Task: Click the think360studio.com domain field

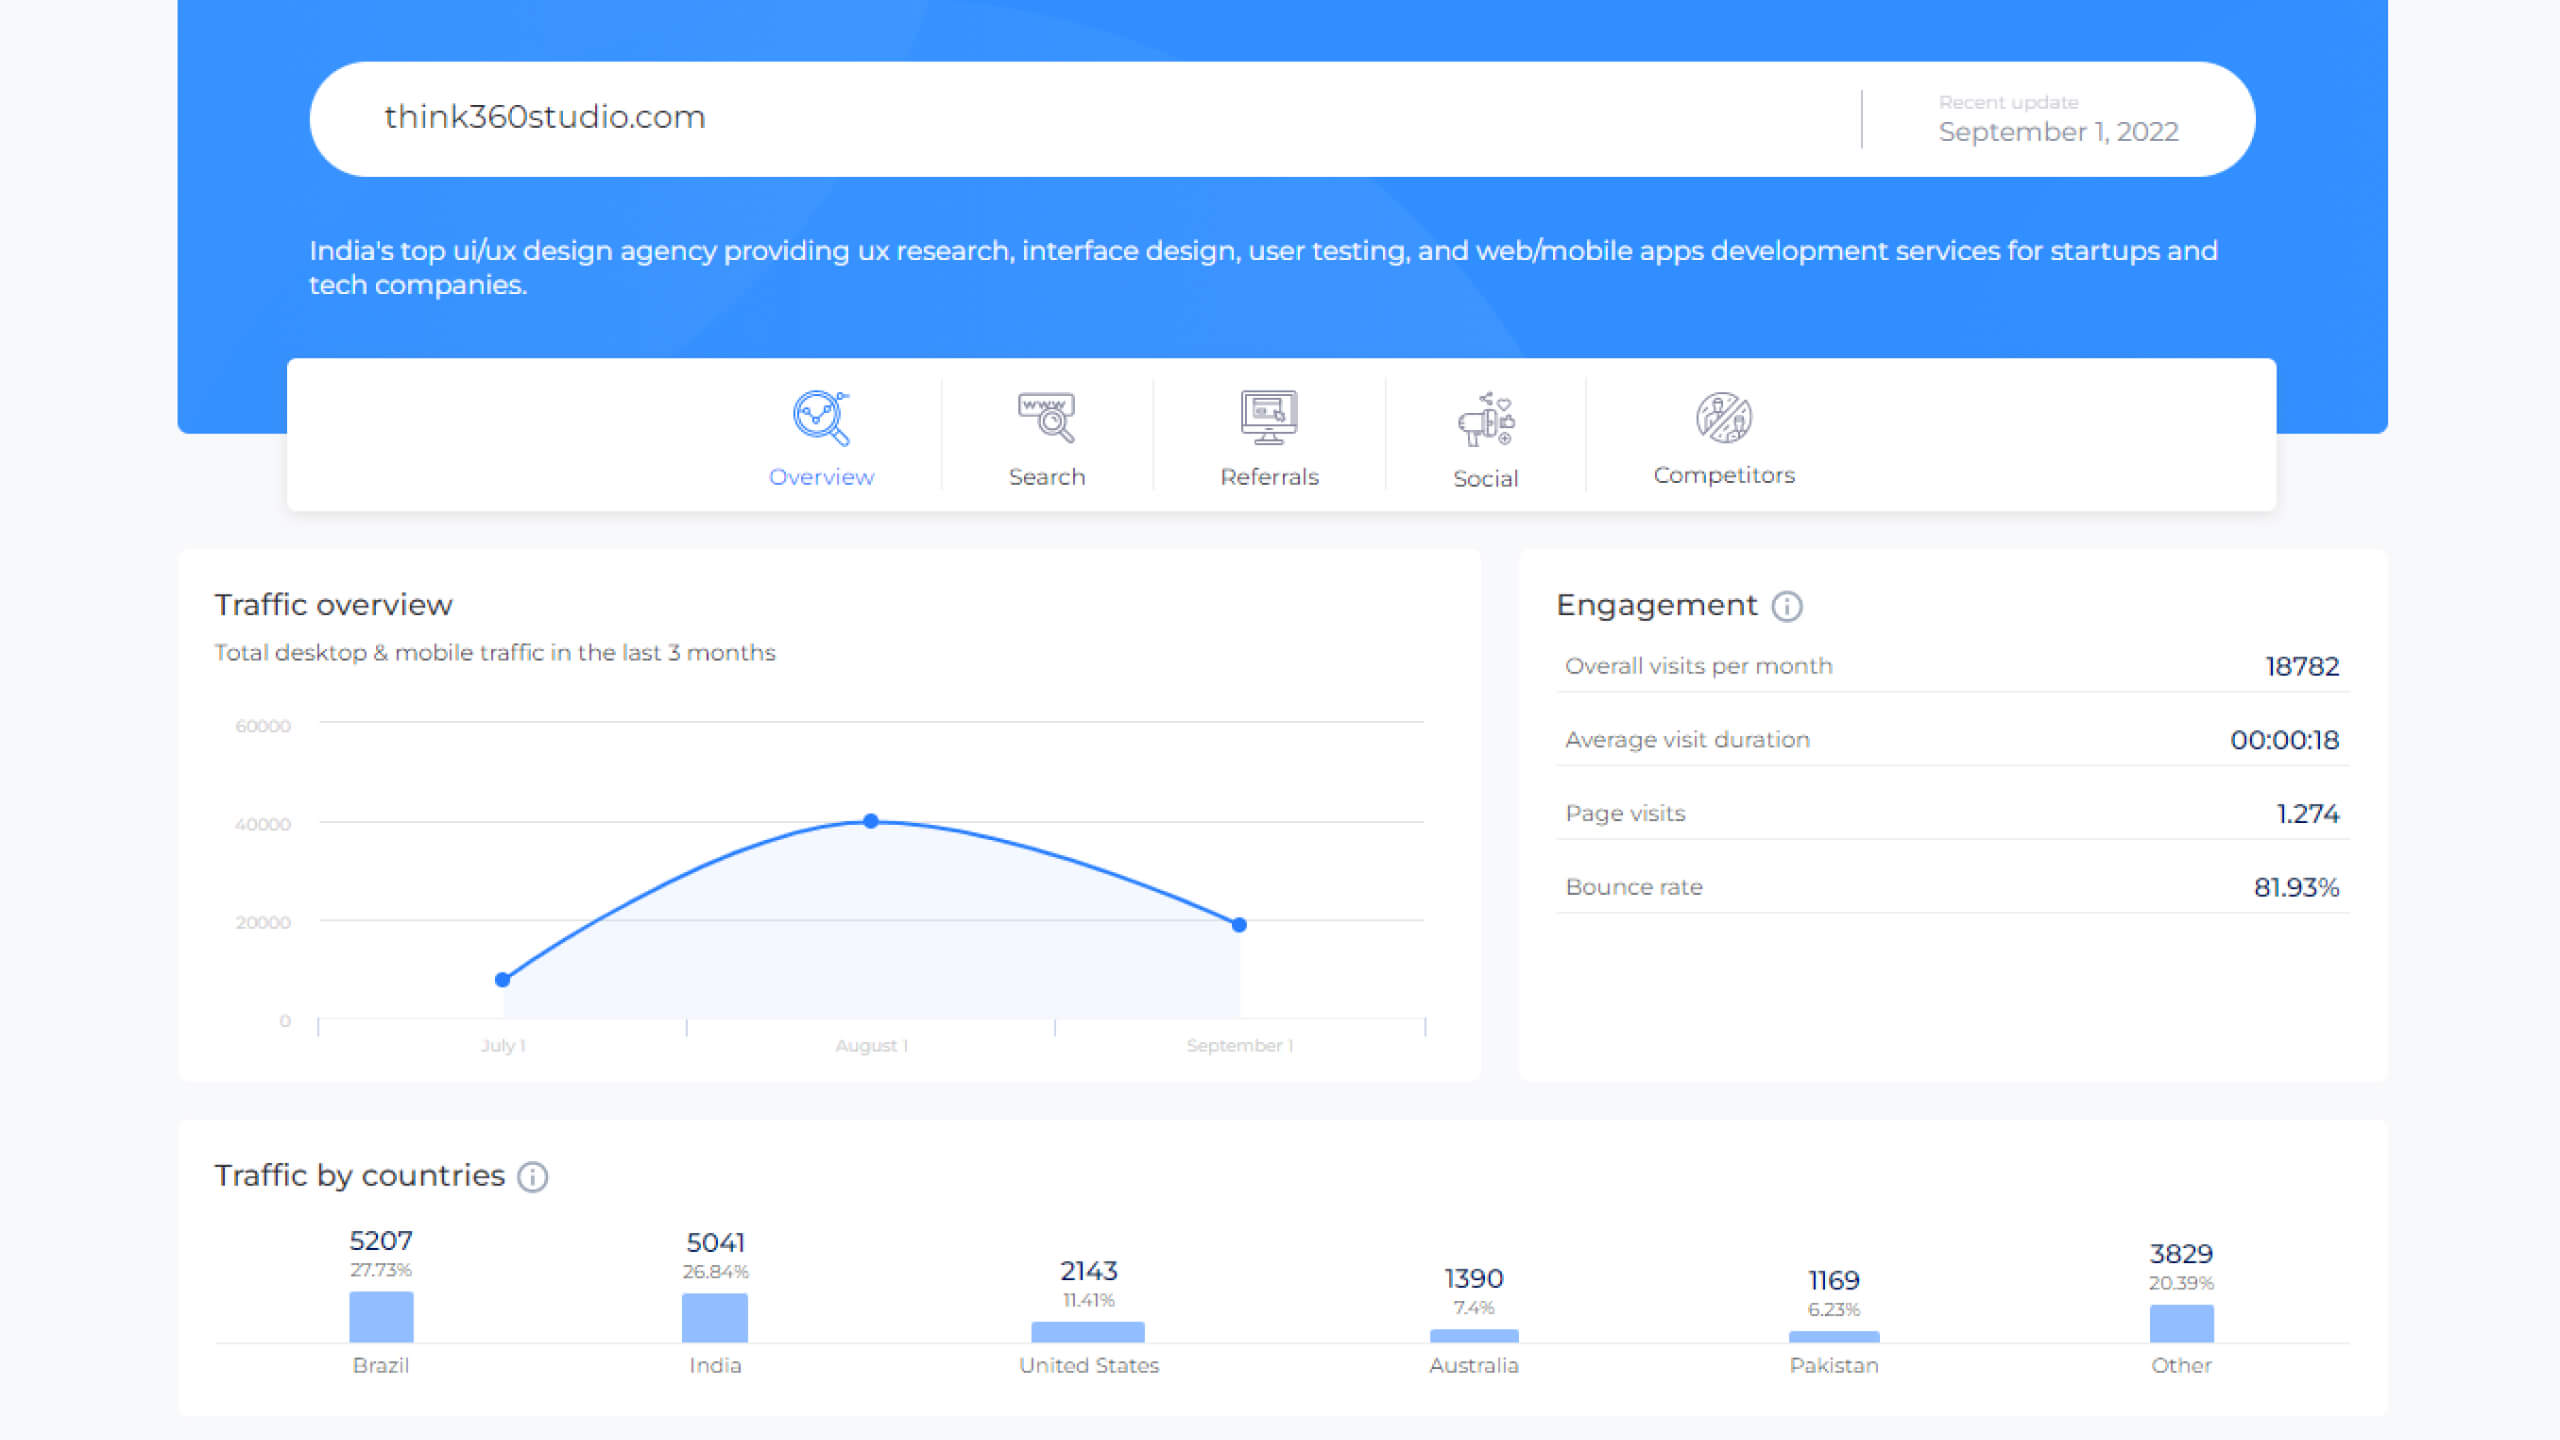Action: click(x=544, y=117)
